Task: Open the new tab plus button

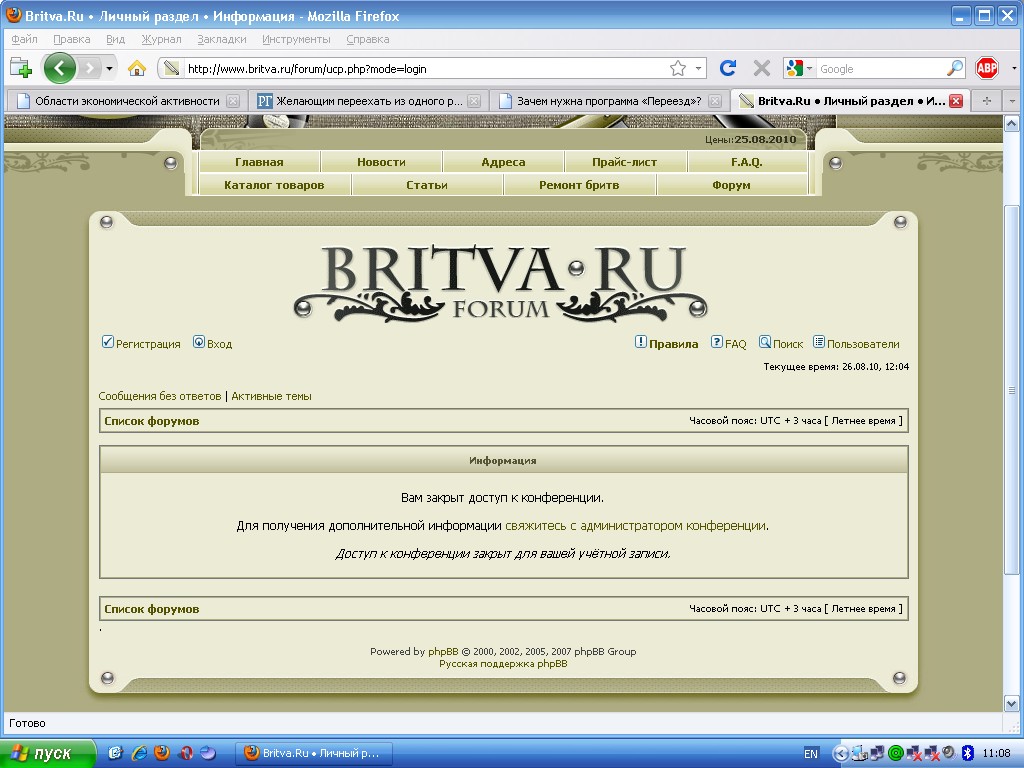Action: tap(986, 101)
